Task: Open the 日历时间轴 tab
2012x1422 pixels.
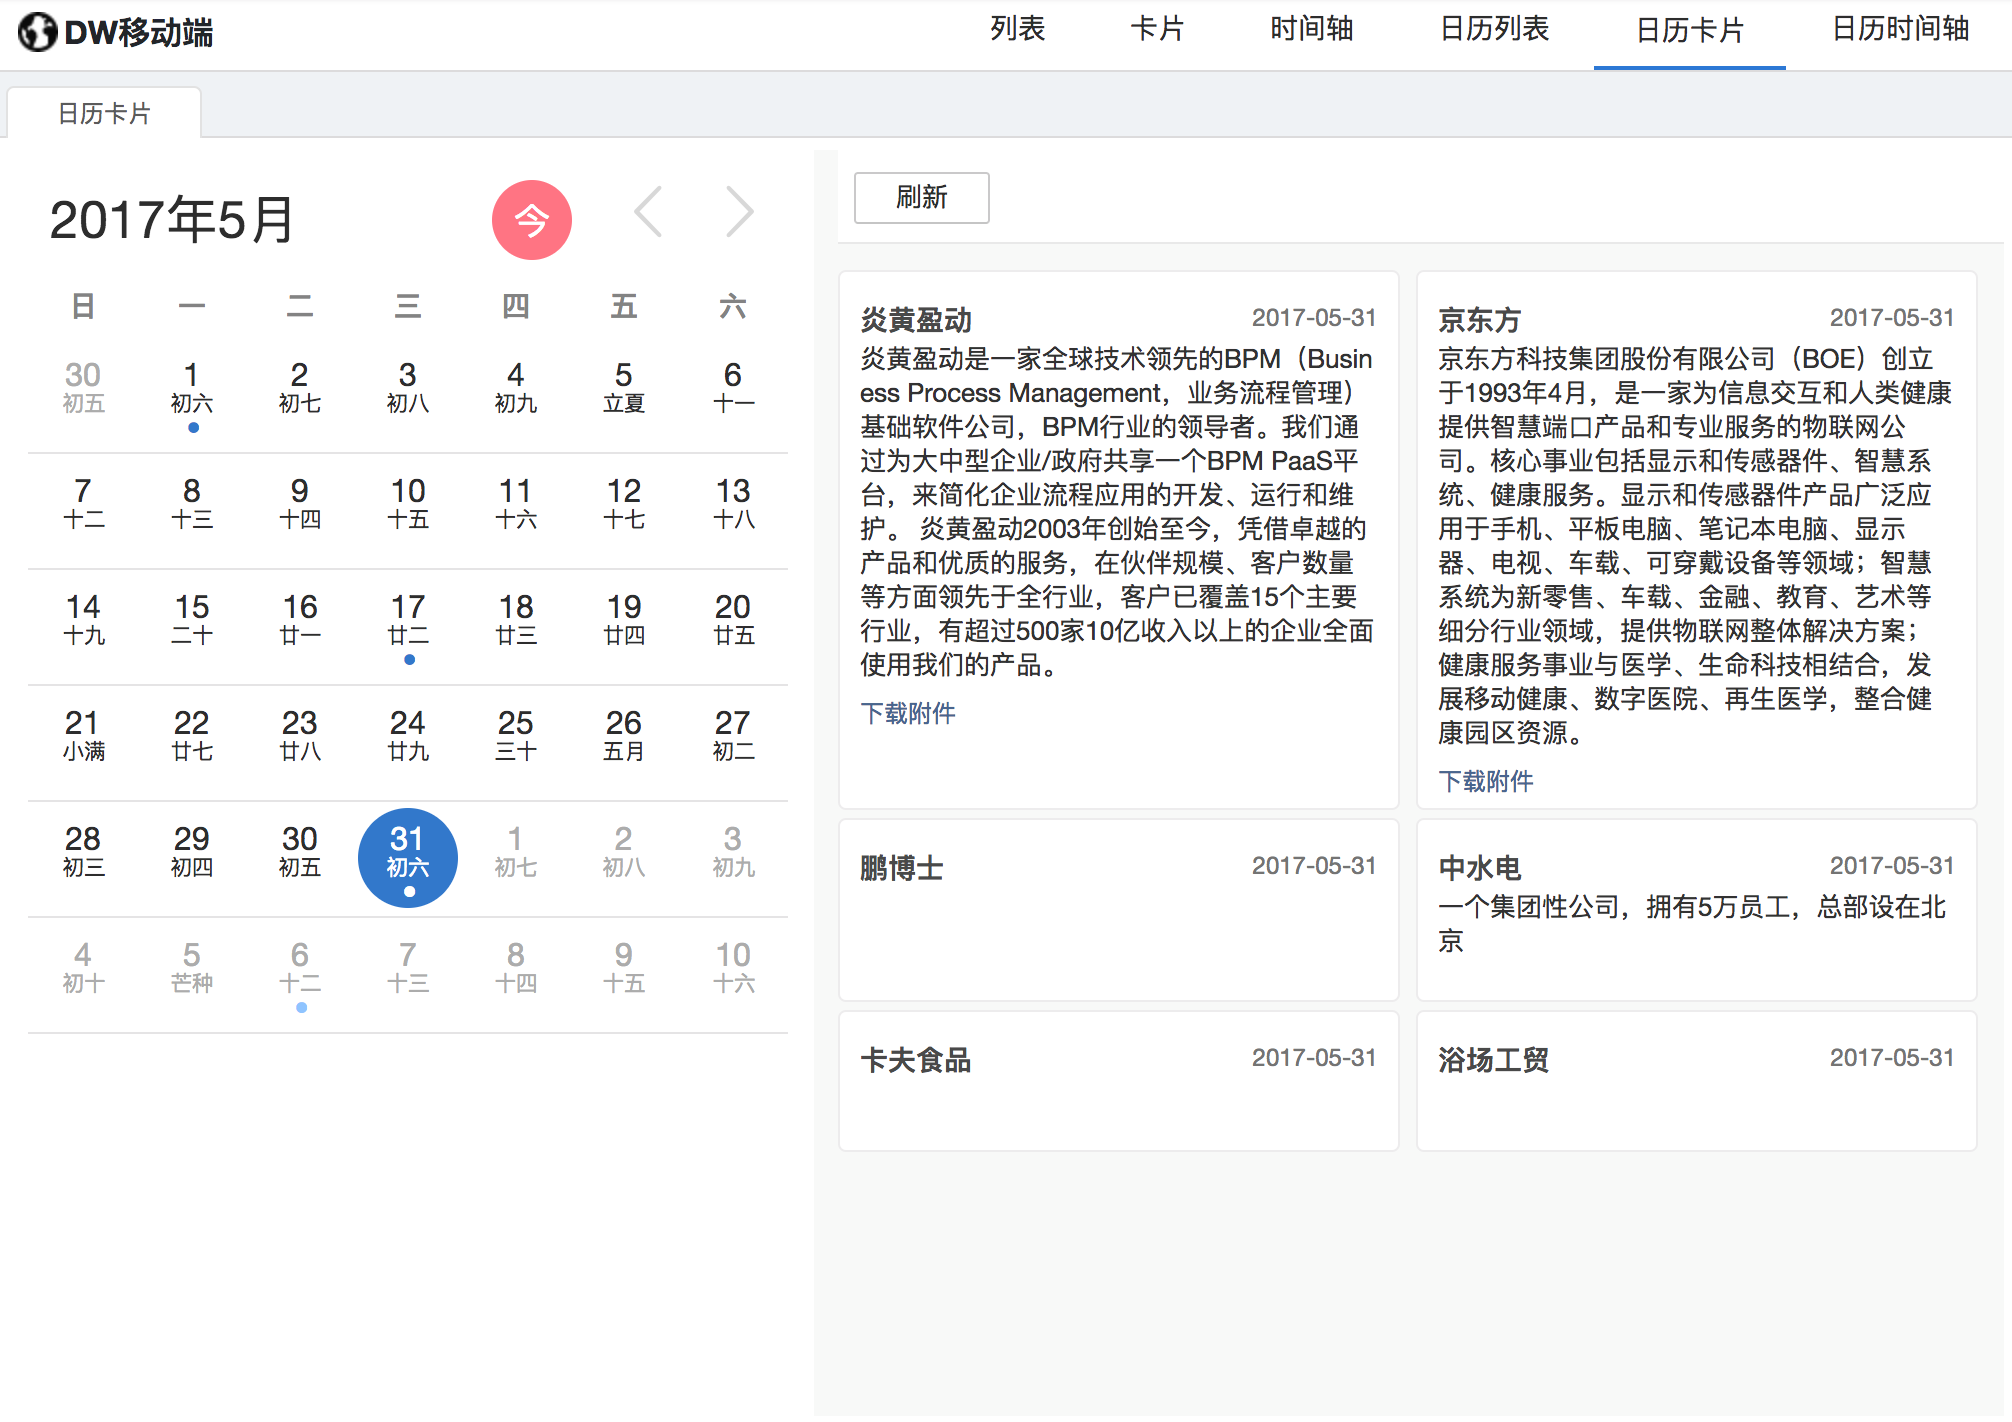Action: point(1900,29)
